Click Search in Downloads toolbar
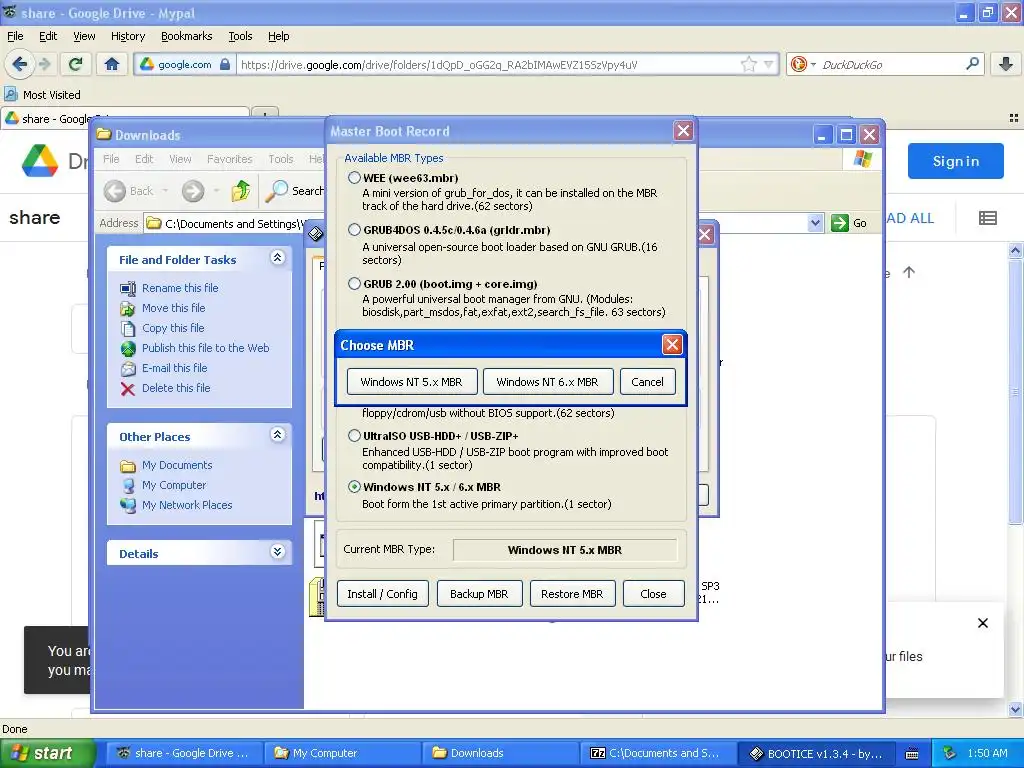The height and width of the screenshot is (768, 1024). tap(295, 191)
